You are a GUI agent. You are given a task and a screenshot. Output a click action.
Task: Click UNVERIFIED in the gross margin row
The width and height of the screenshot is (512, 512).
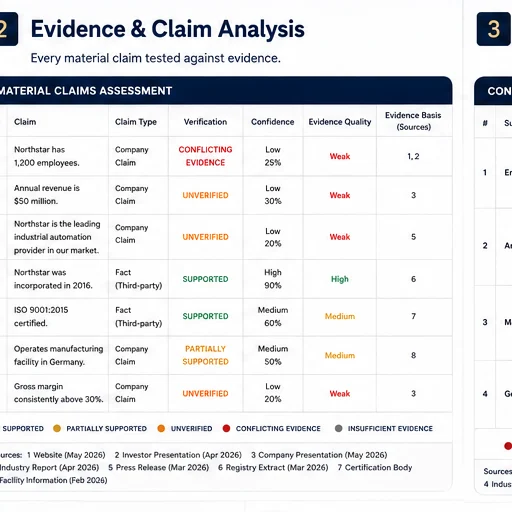click(x=205, y=394)
